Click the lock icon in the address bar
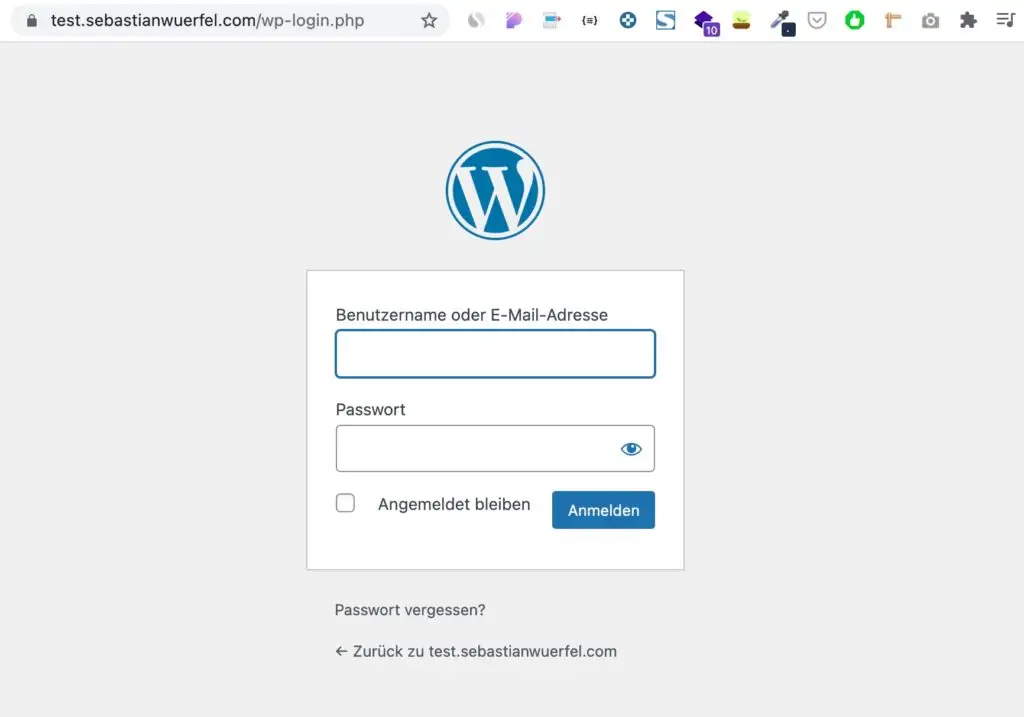 pyautogui.click(x=31, y=21)
